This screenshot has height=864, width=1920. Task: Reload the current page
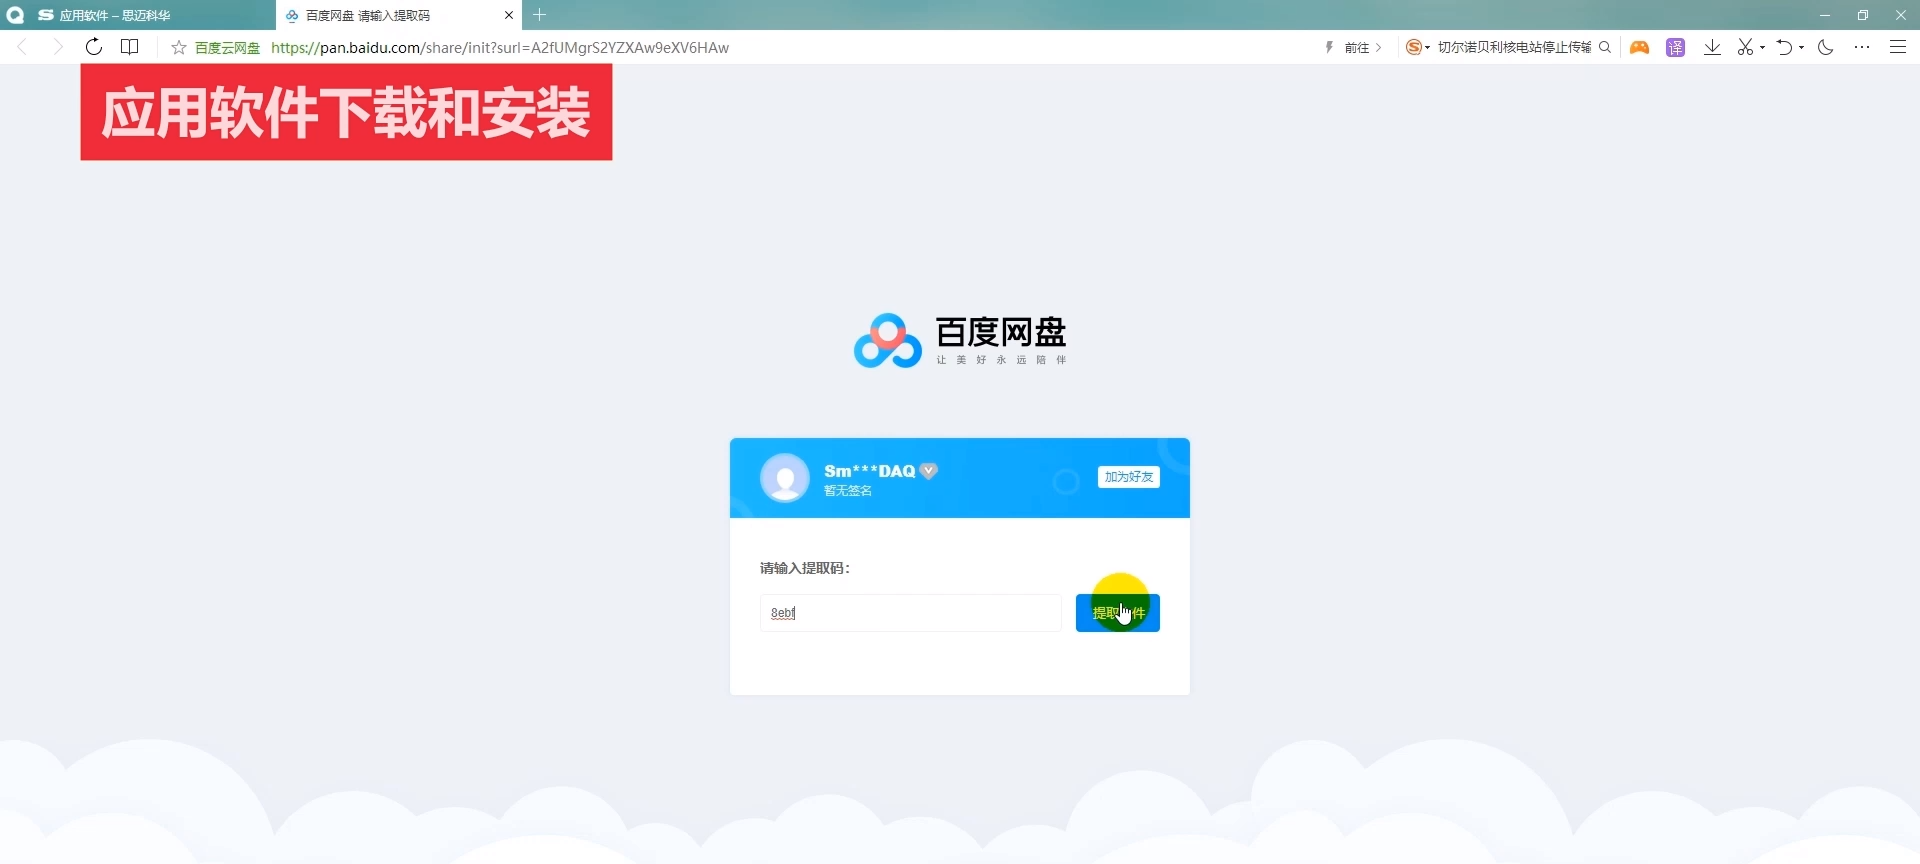(93, 47)
